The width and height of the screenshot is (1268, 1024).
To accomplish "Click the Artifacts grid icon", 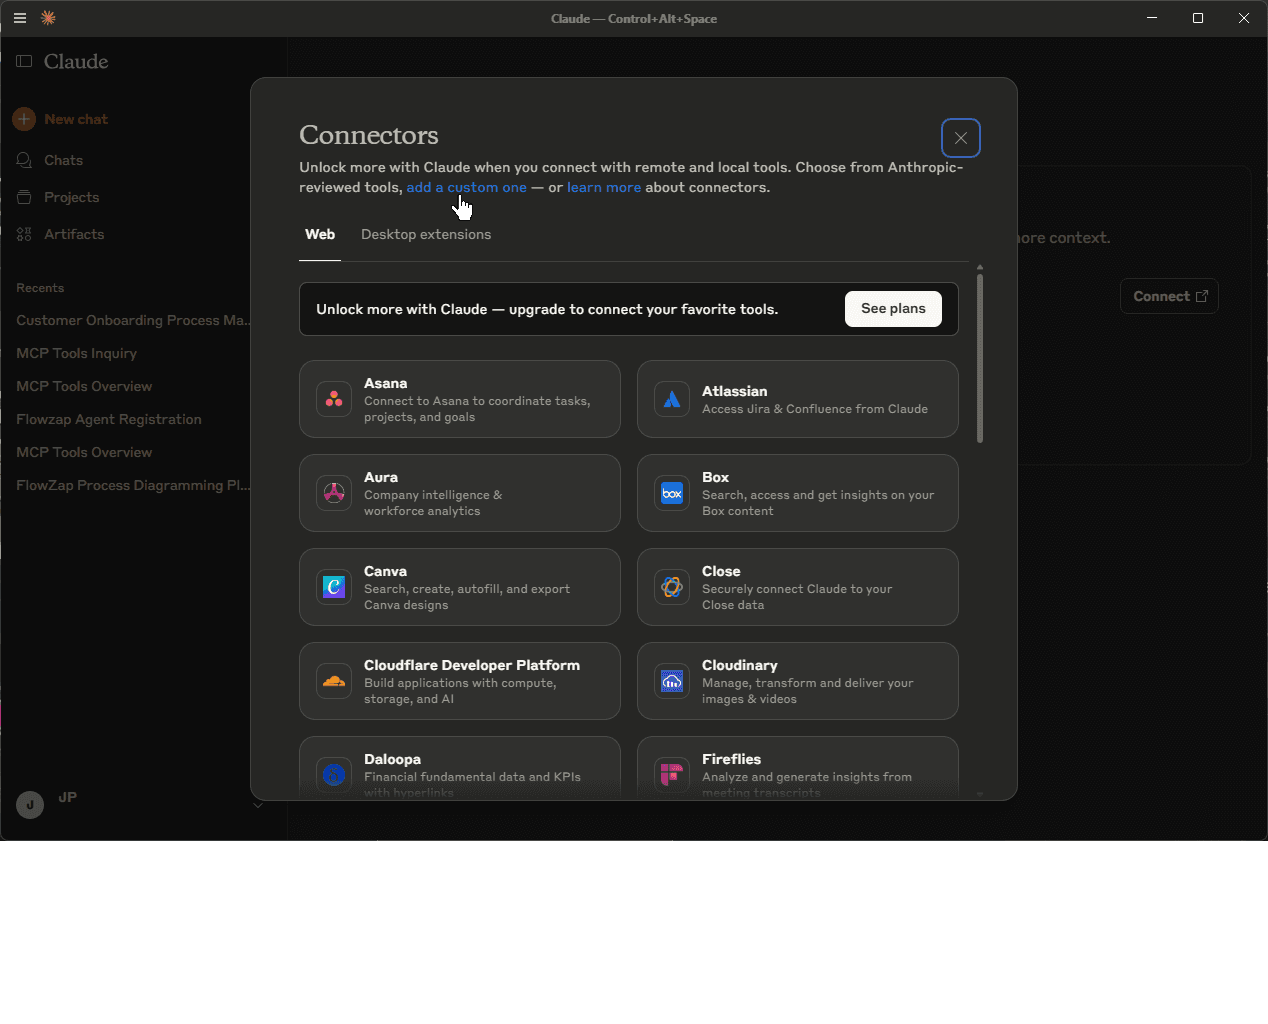I will point(24,234).
